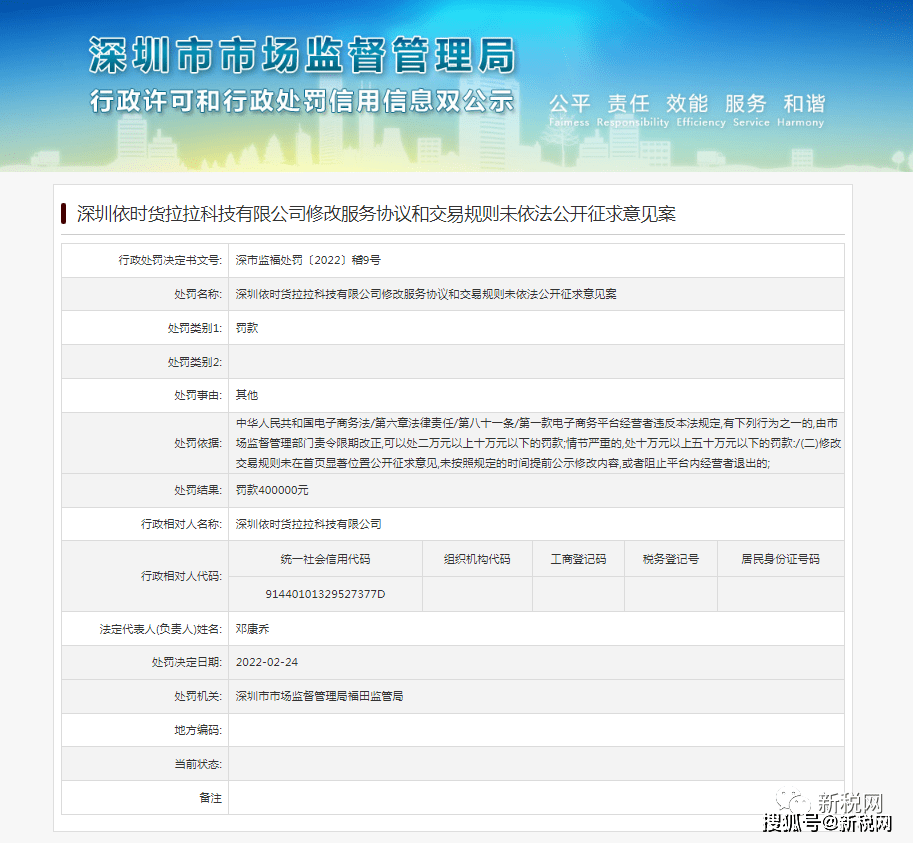Select the 罚款 penalty category value
This screenshot has height=843, width=913.
[x=247, y=328]
